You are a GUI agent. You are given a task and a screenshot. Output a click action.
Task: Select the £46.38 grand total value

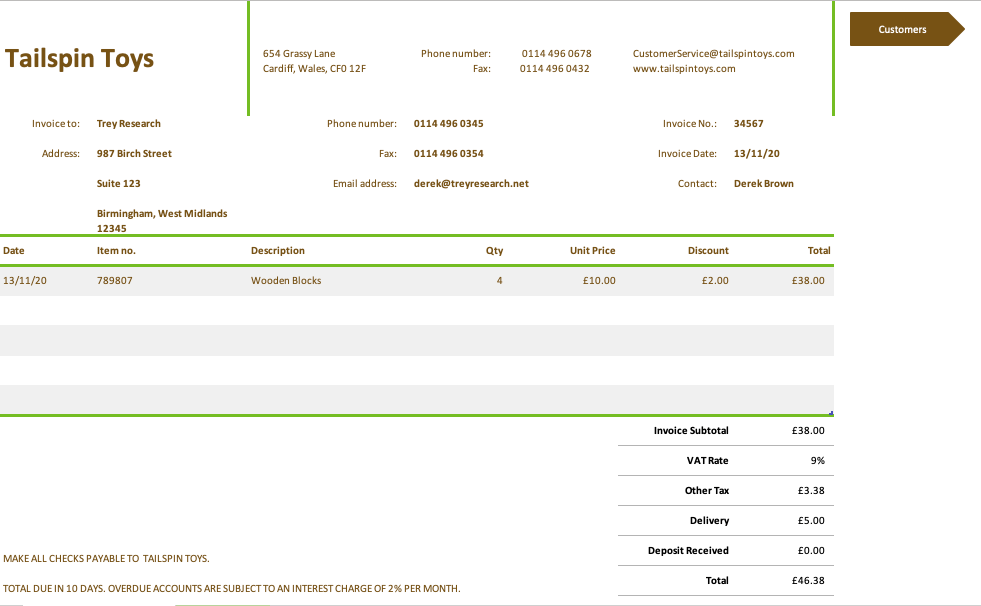(808, 581)
